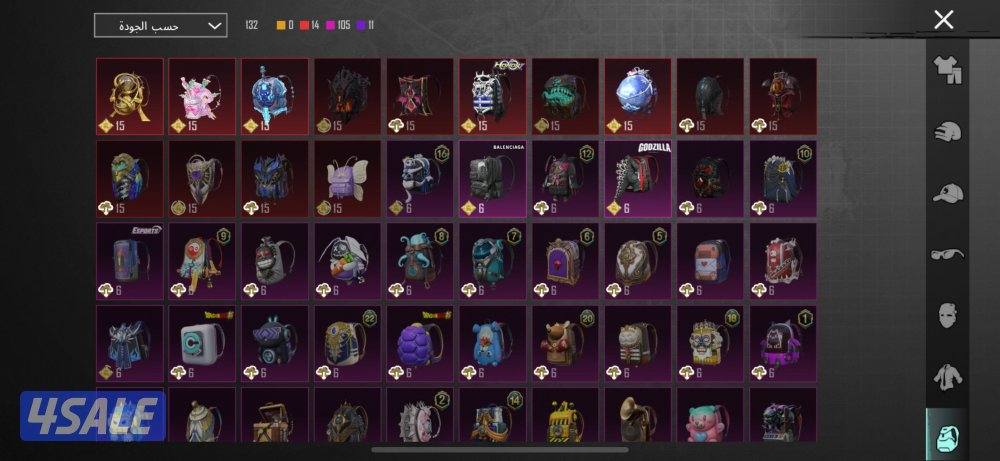Choose the golden backpack in first slot
Image resolution: width=1000 pixels, height=461 pixels.
(x=130, y=96)
